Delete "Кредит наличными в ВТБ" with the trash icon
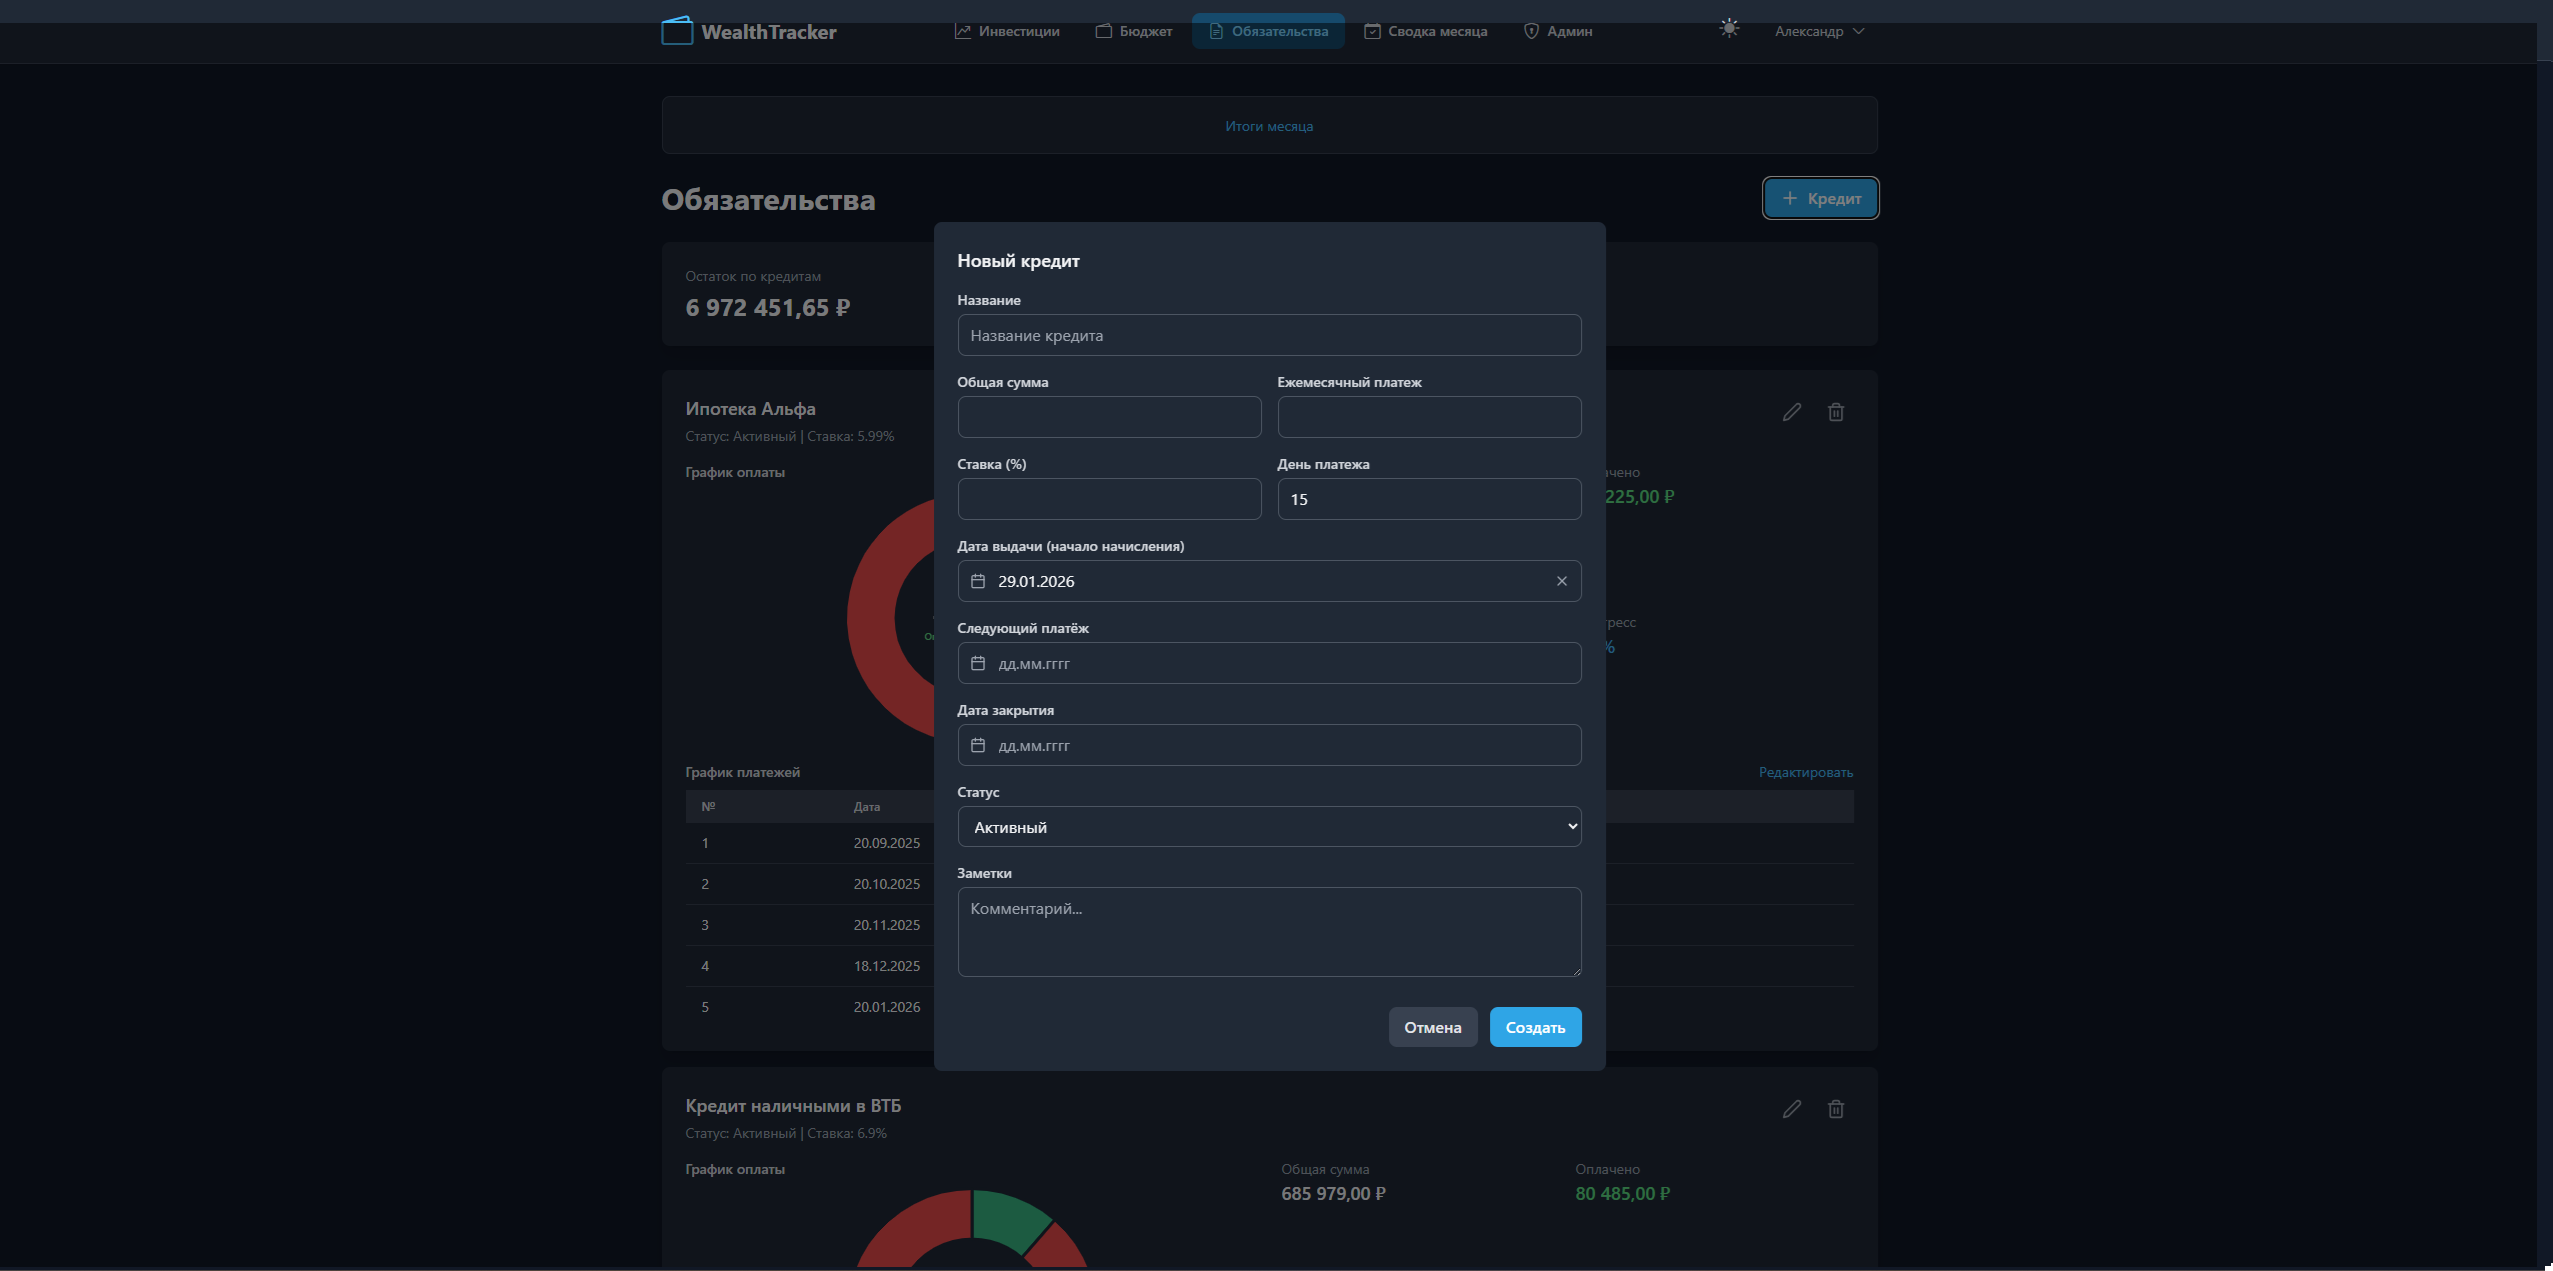Screen dimensions: 2553x1271 (x=1835, y=1109)
